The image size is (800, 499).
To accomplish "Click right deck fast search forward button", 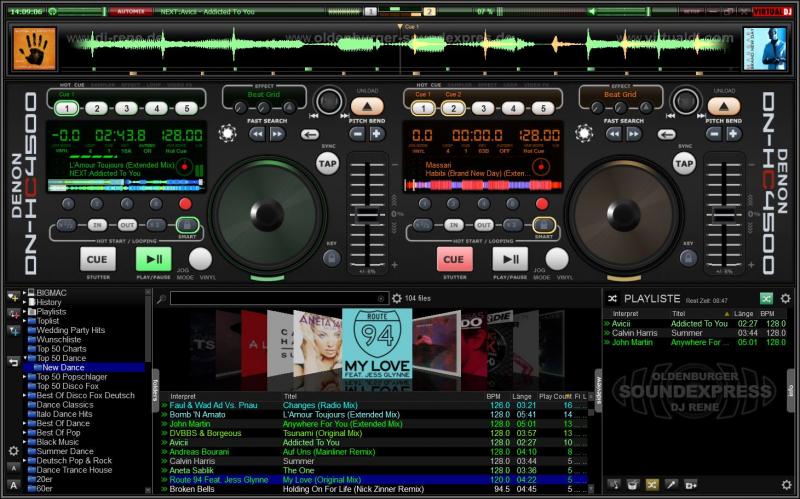I will (634, 134).
